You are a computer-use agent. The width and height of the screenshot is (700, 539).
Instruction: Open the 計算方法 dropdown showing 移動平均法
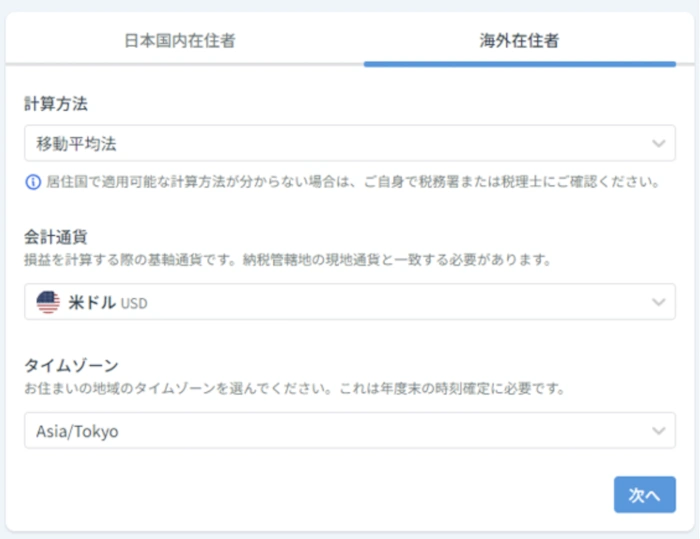tap(350, 143)
